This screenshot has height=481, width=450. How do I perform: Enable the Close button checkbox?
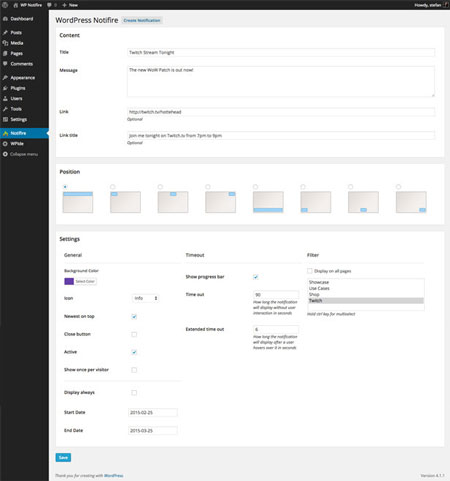click(x=134, y=334)
